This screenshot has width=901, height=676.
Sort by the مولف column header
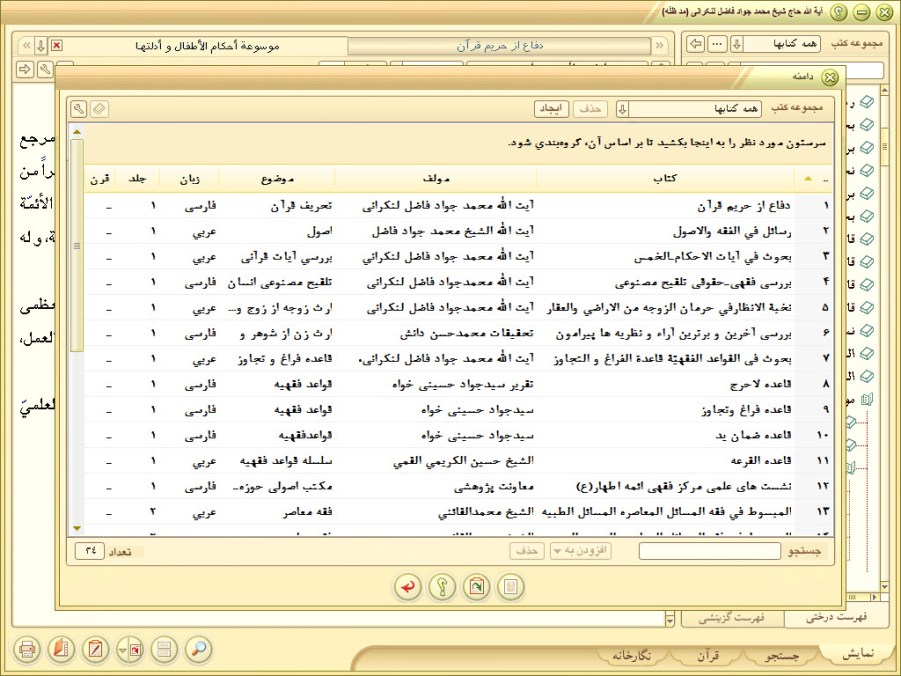click(436, 179)
